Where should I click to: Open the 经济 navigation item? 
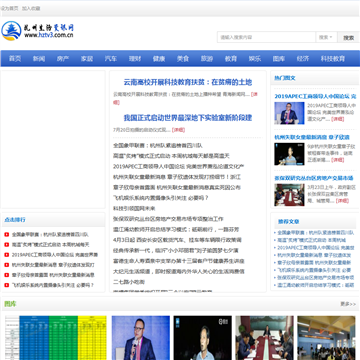[x=303, y=59]
